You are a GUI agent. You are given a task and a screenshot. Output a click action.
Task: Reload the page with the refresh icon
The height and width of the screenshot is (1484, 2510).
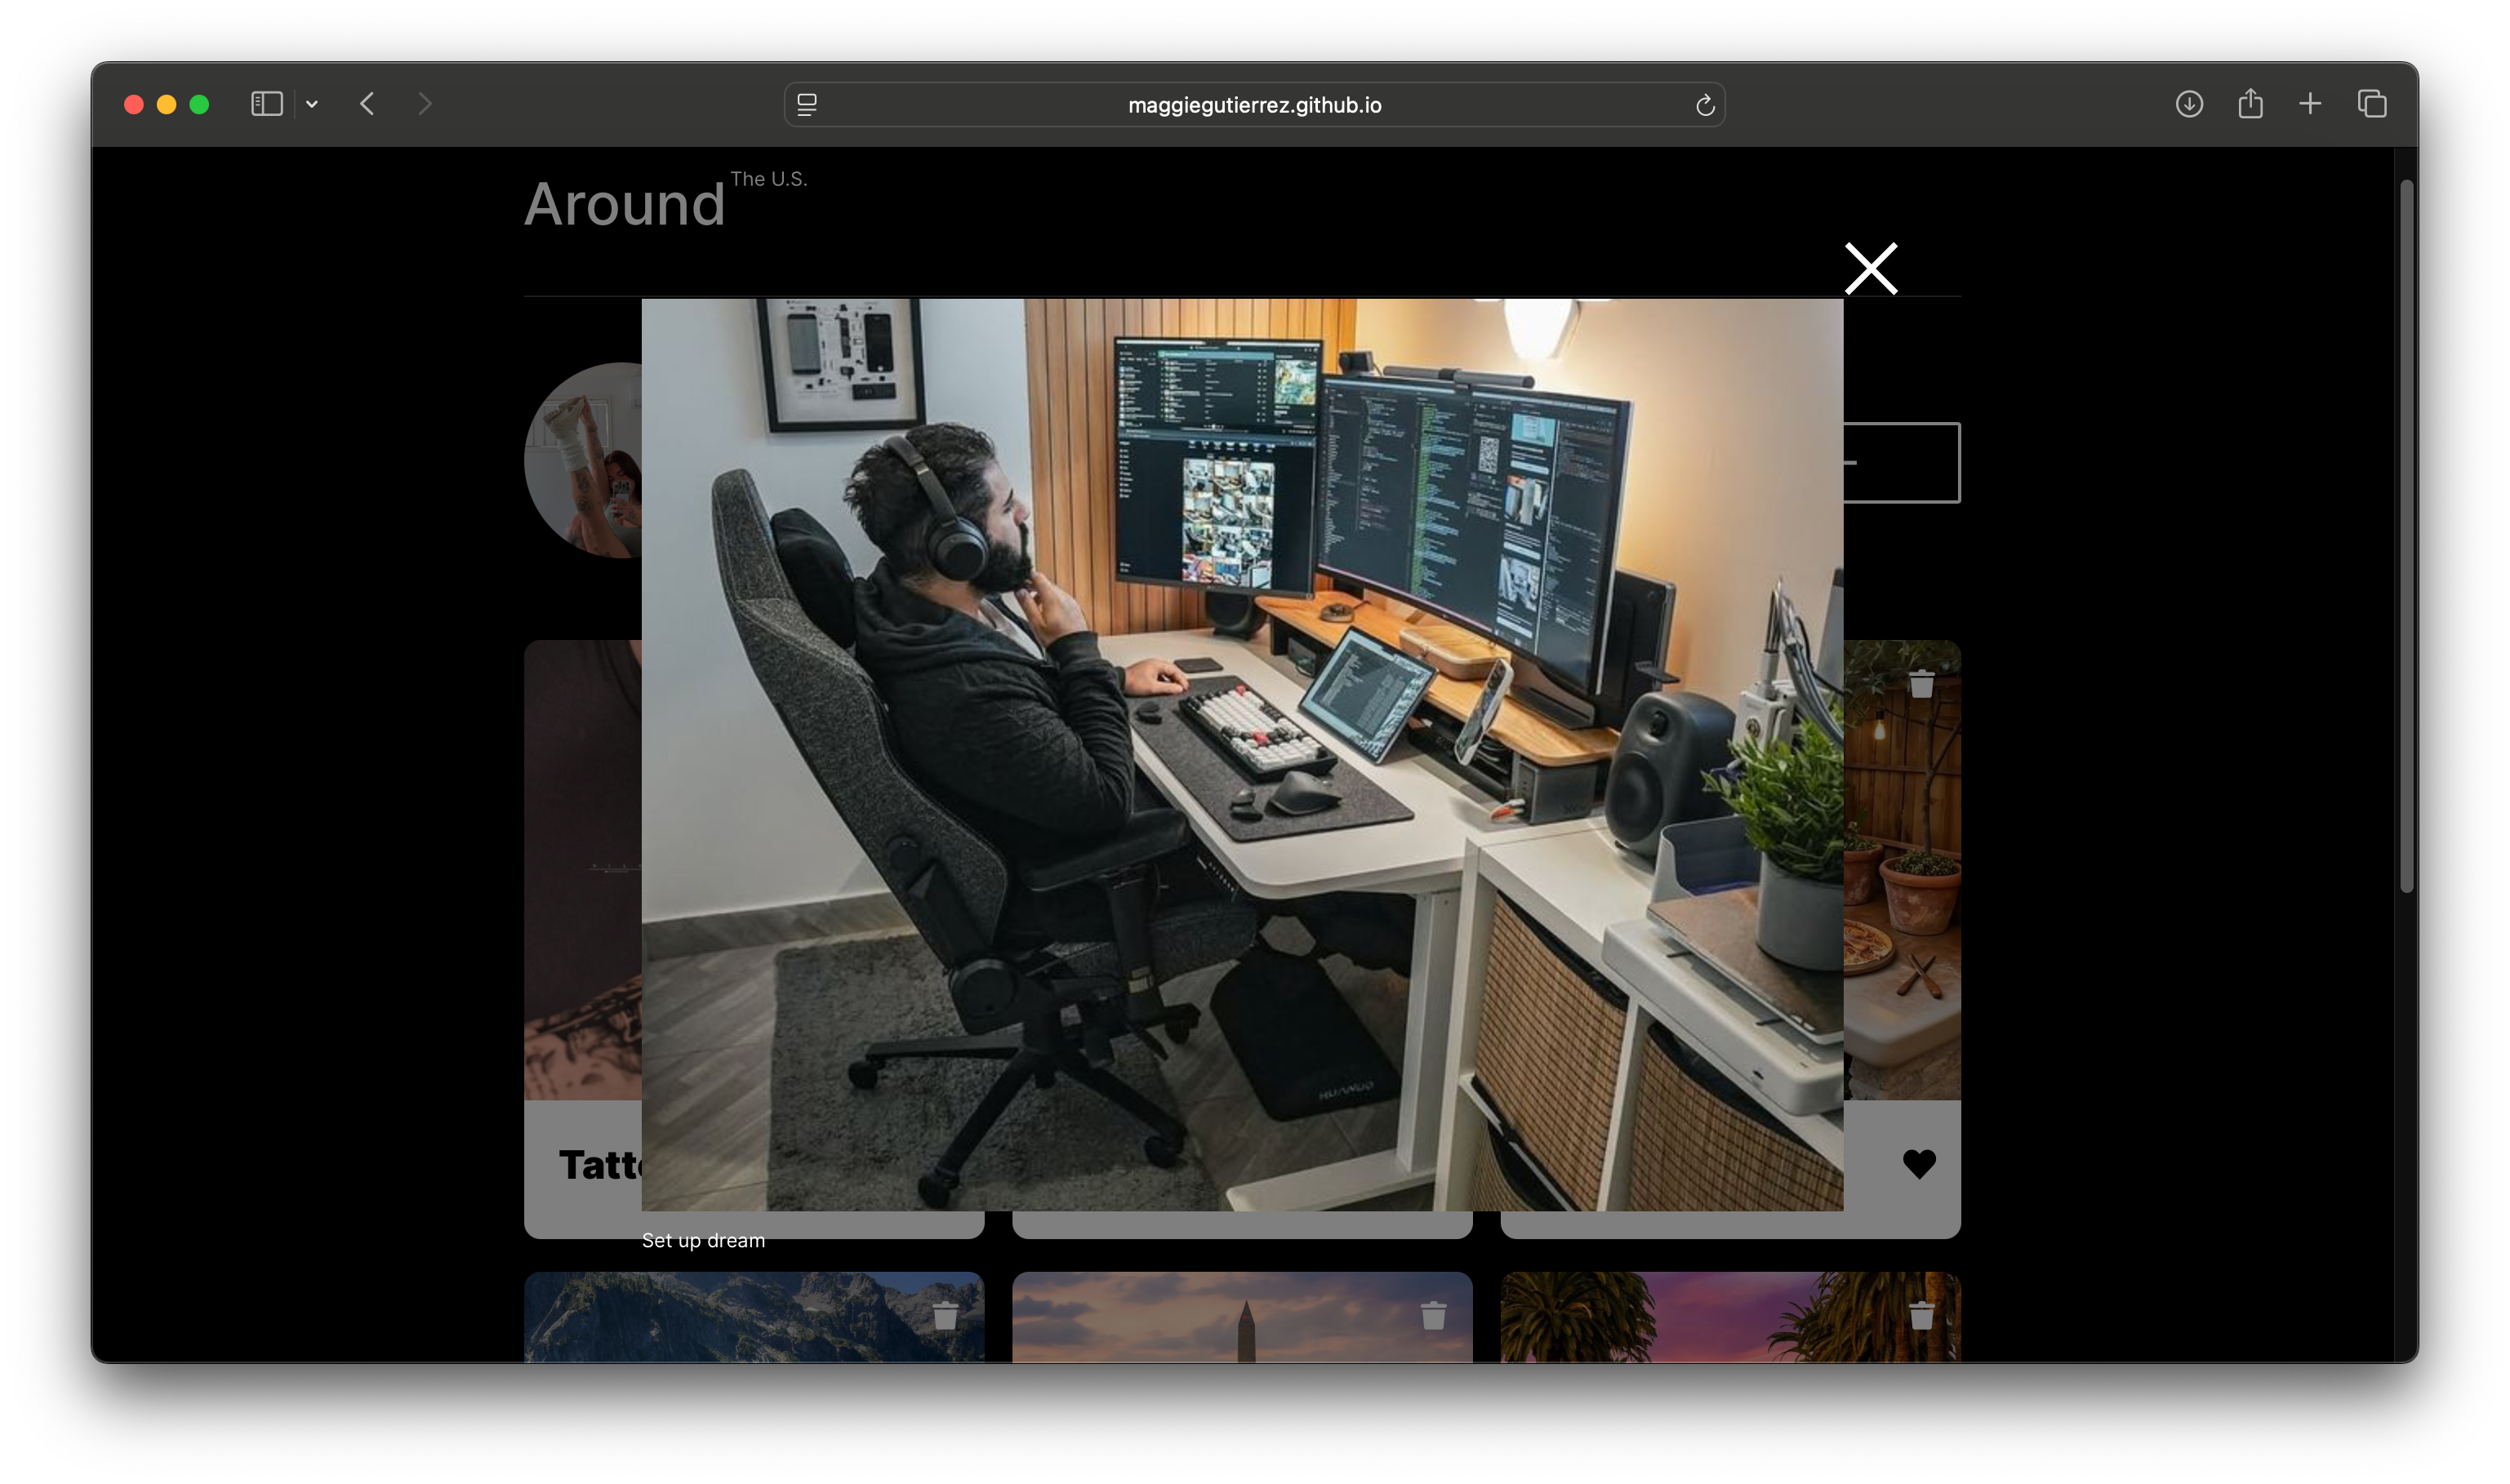point(1705,105)
